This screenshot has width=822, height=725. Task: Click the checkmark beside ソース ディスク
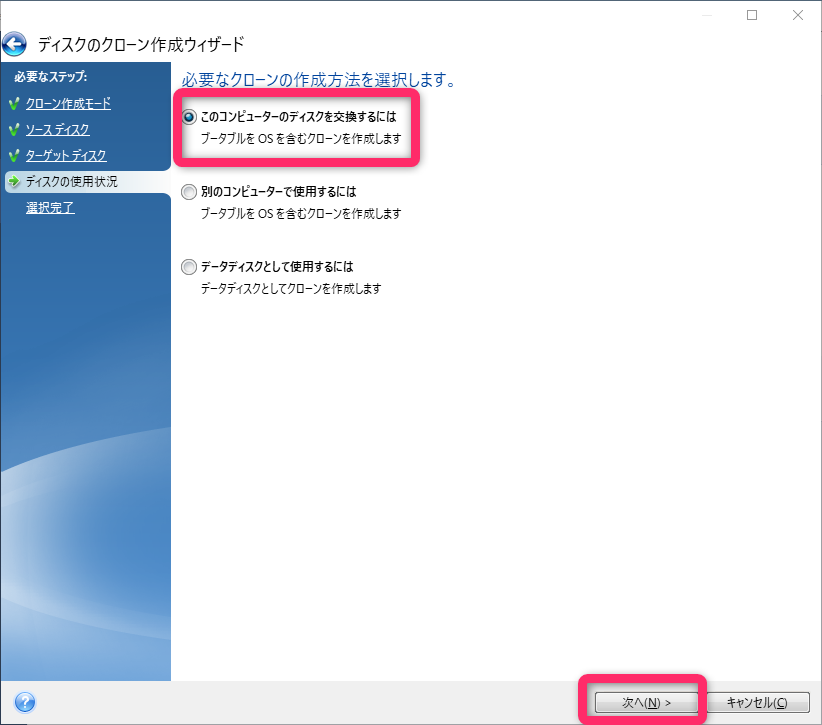[14, 129]
